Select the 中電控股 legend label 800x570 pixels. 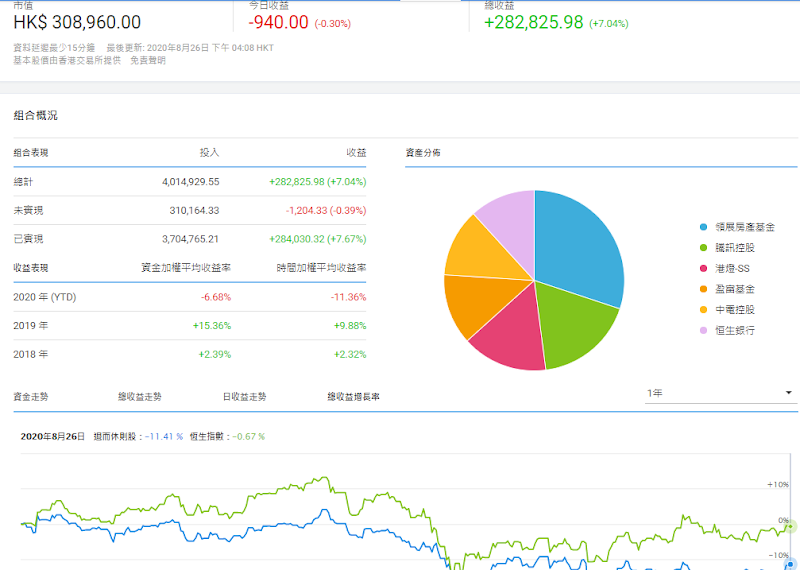coord(735,309)
